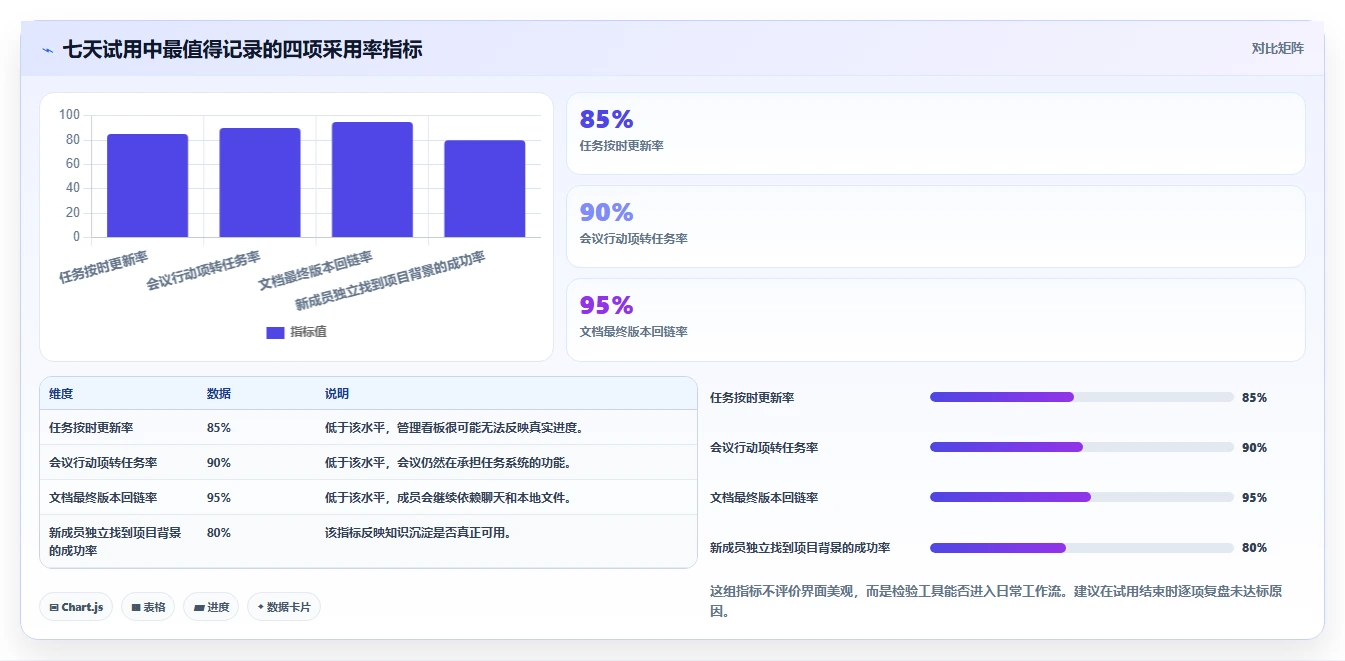The height and width of the screenshot is (661, 1345).
Task: Click the 维度 table column header
Action: [61, 394]
